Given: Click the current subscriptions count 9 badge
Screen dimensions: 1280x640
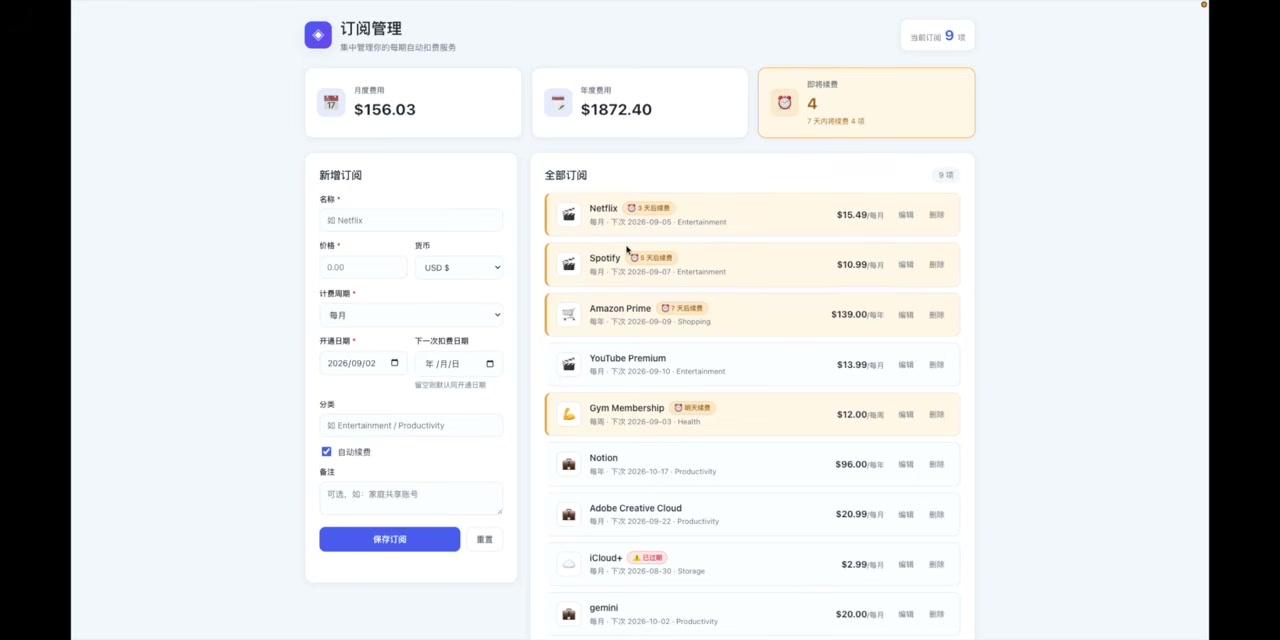Looking at the screenshot, I should click(938, 36).
